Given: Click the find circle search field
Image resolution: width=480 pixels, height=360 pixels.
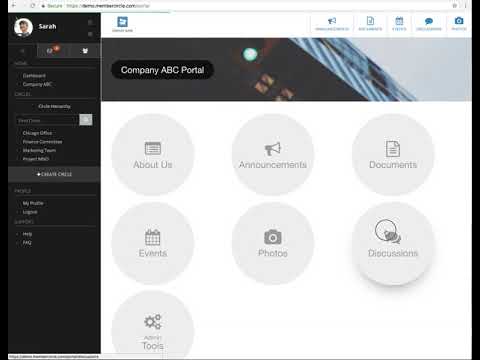Looking at the screenshot, I should [47, 120].
